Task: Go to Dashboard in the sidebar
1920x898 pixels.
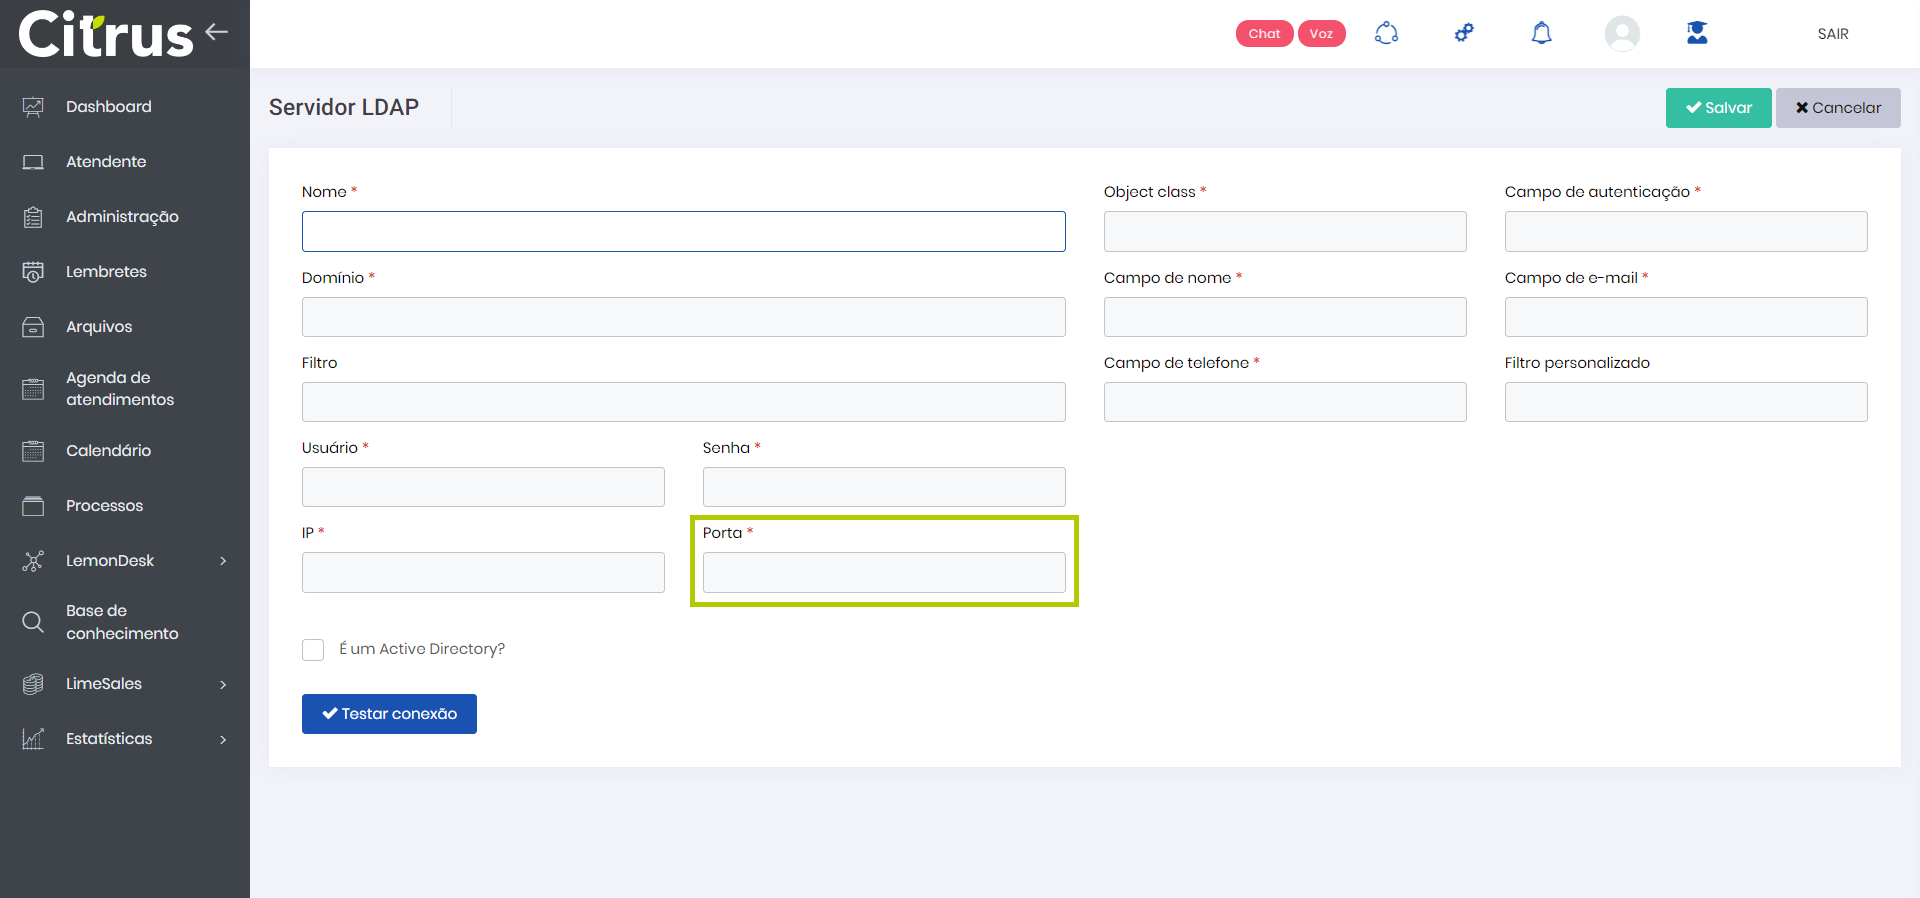Action: pos(108,107)
